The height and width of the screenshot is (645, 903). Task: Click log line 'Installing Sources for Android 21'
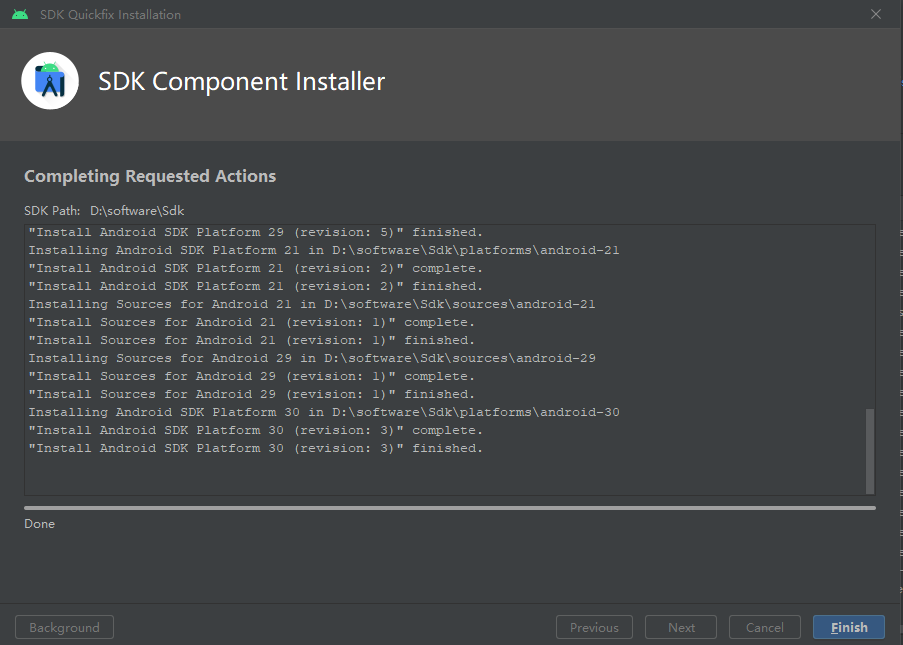pos(312,304)
